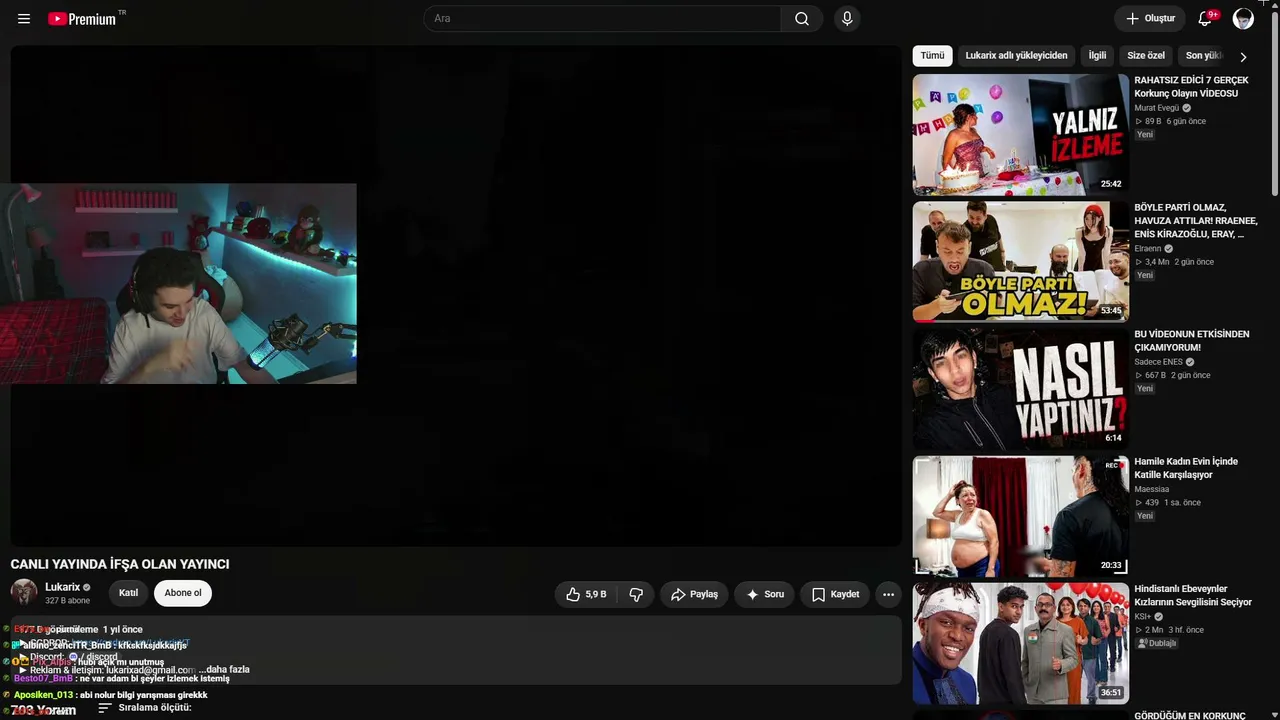Click video heading CANLI YAYINDA İFŞA OLAN YAYINCI
The image size is (1280, 720).
[120, 564]
